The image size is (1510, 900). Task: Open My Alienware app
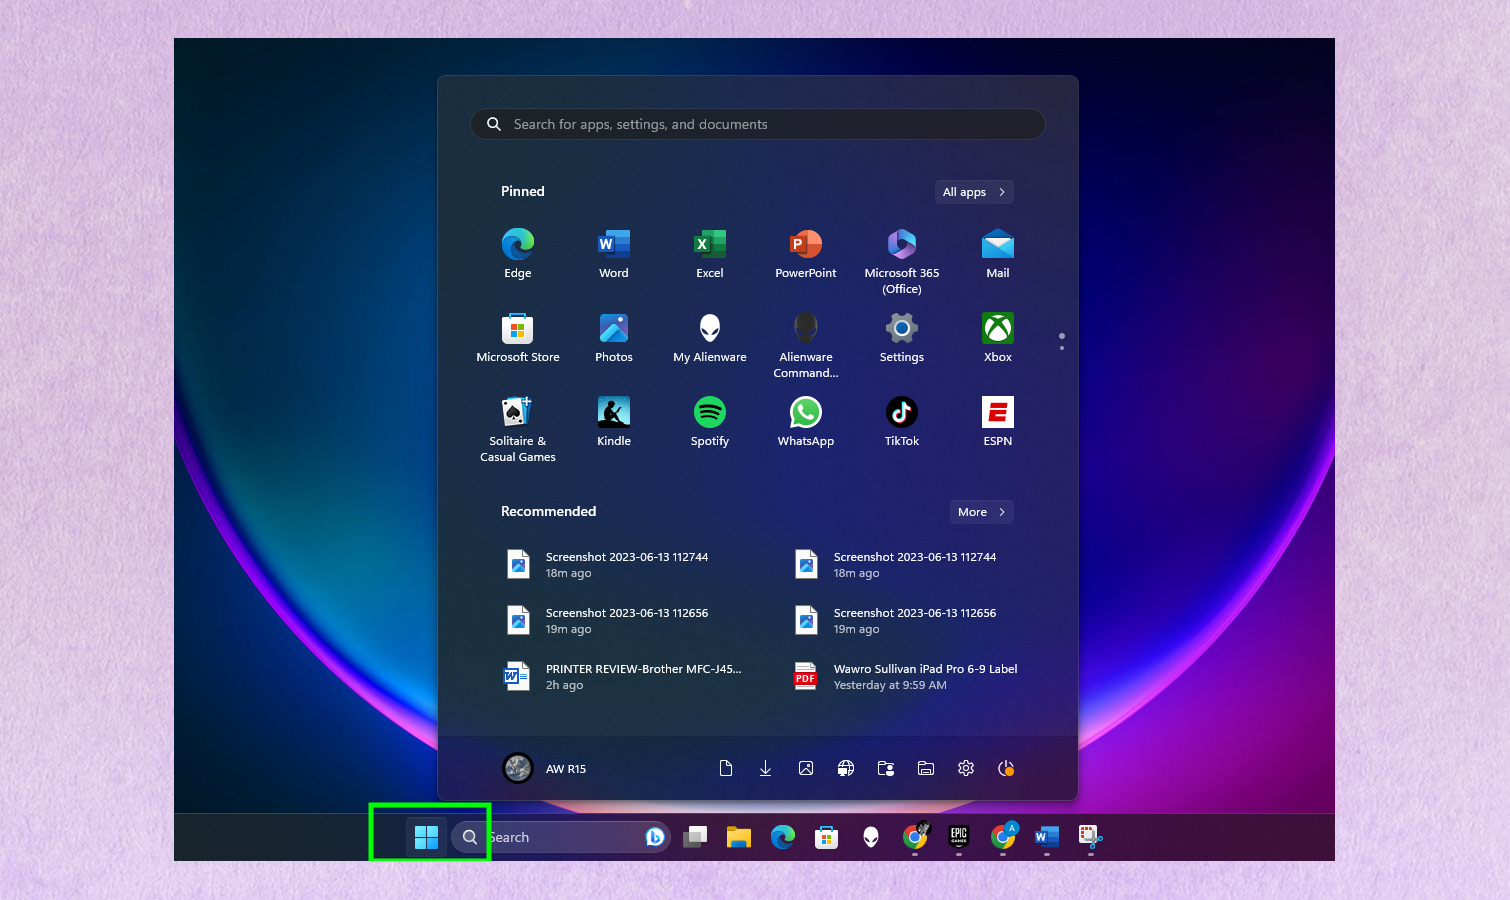(710, 338)
